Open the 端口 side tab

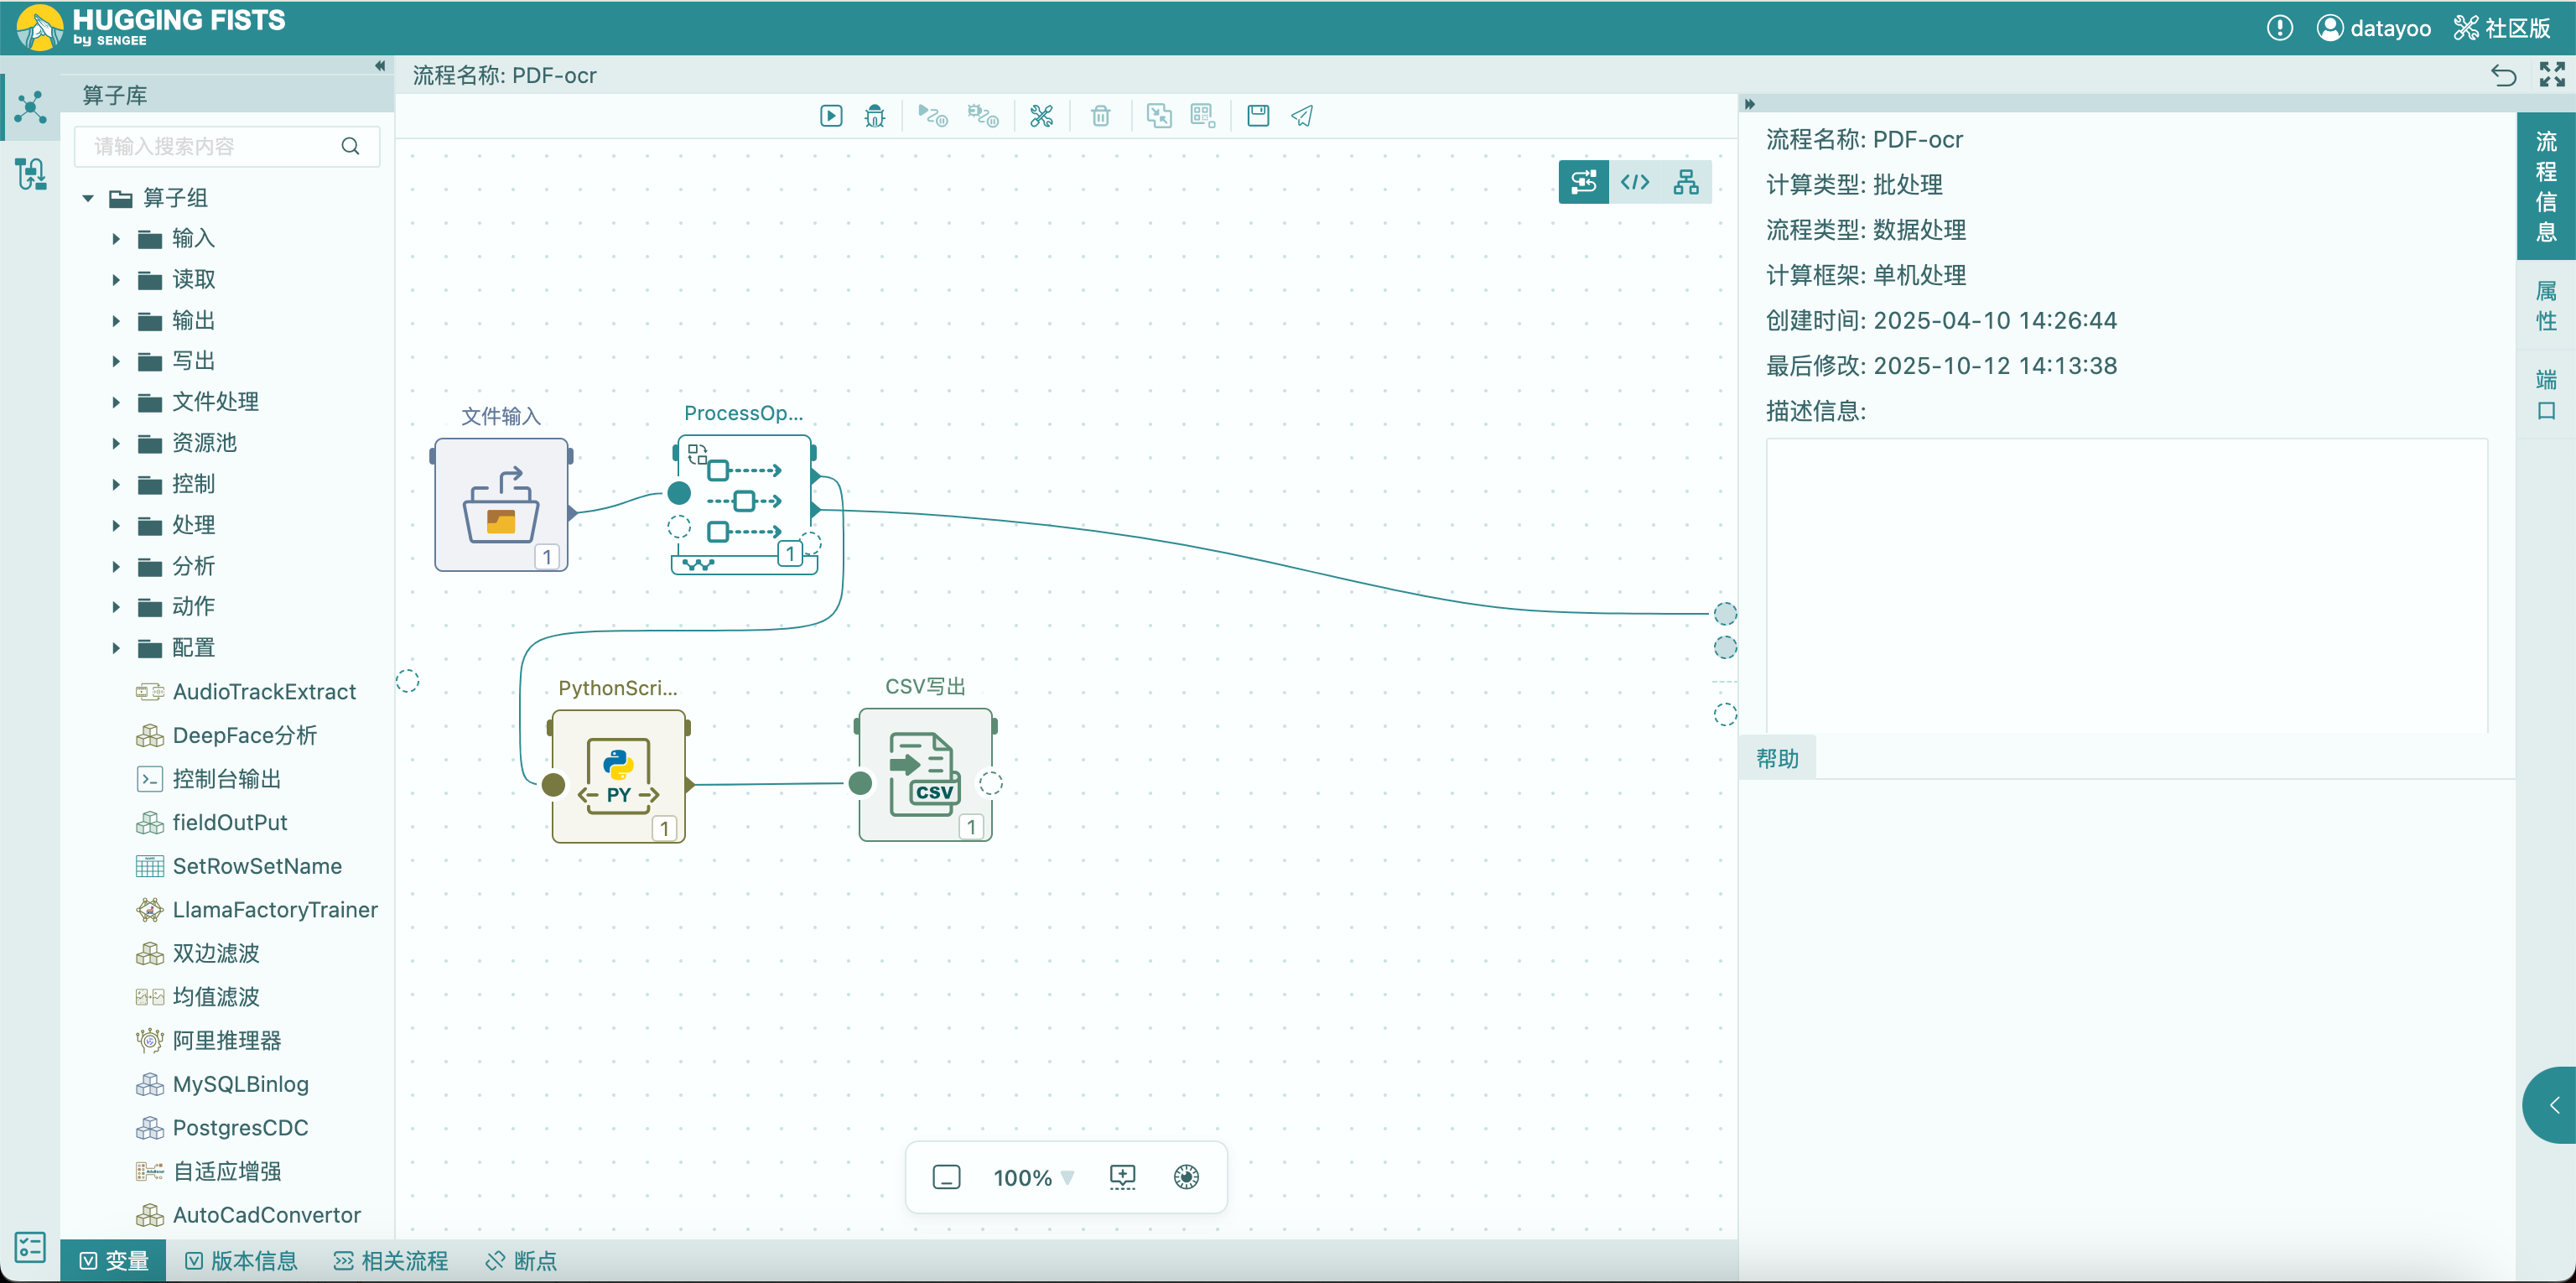[2545, 395]
